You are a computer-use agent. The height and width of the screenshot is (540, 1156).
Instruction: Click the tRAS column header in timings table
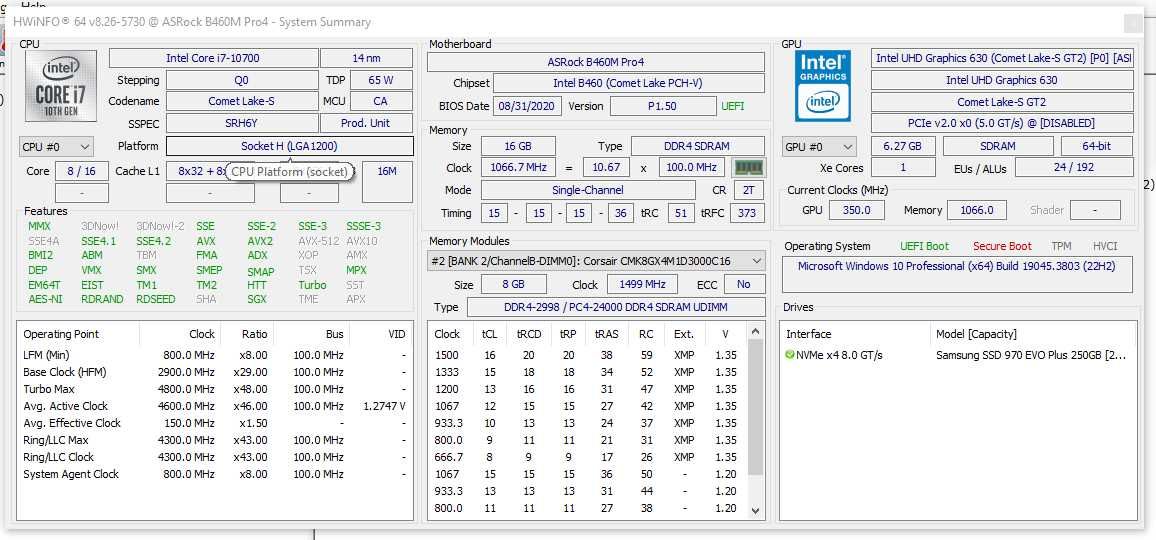pyautogui.click(x=606, y=334)
